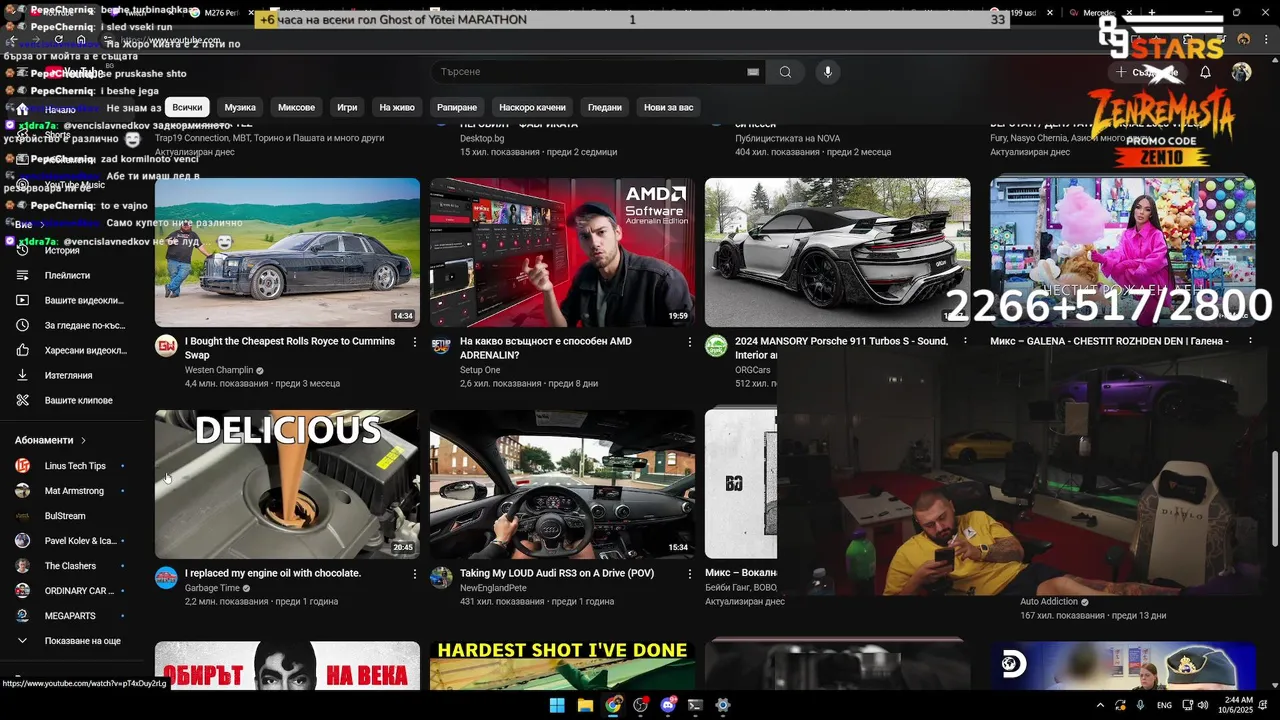Open Terminal from the taskbar
Viewport: 1280px width, 720px height.
[x=695, y=705]
